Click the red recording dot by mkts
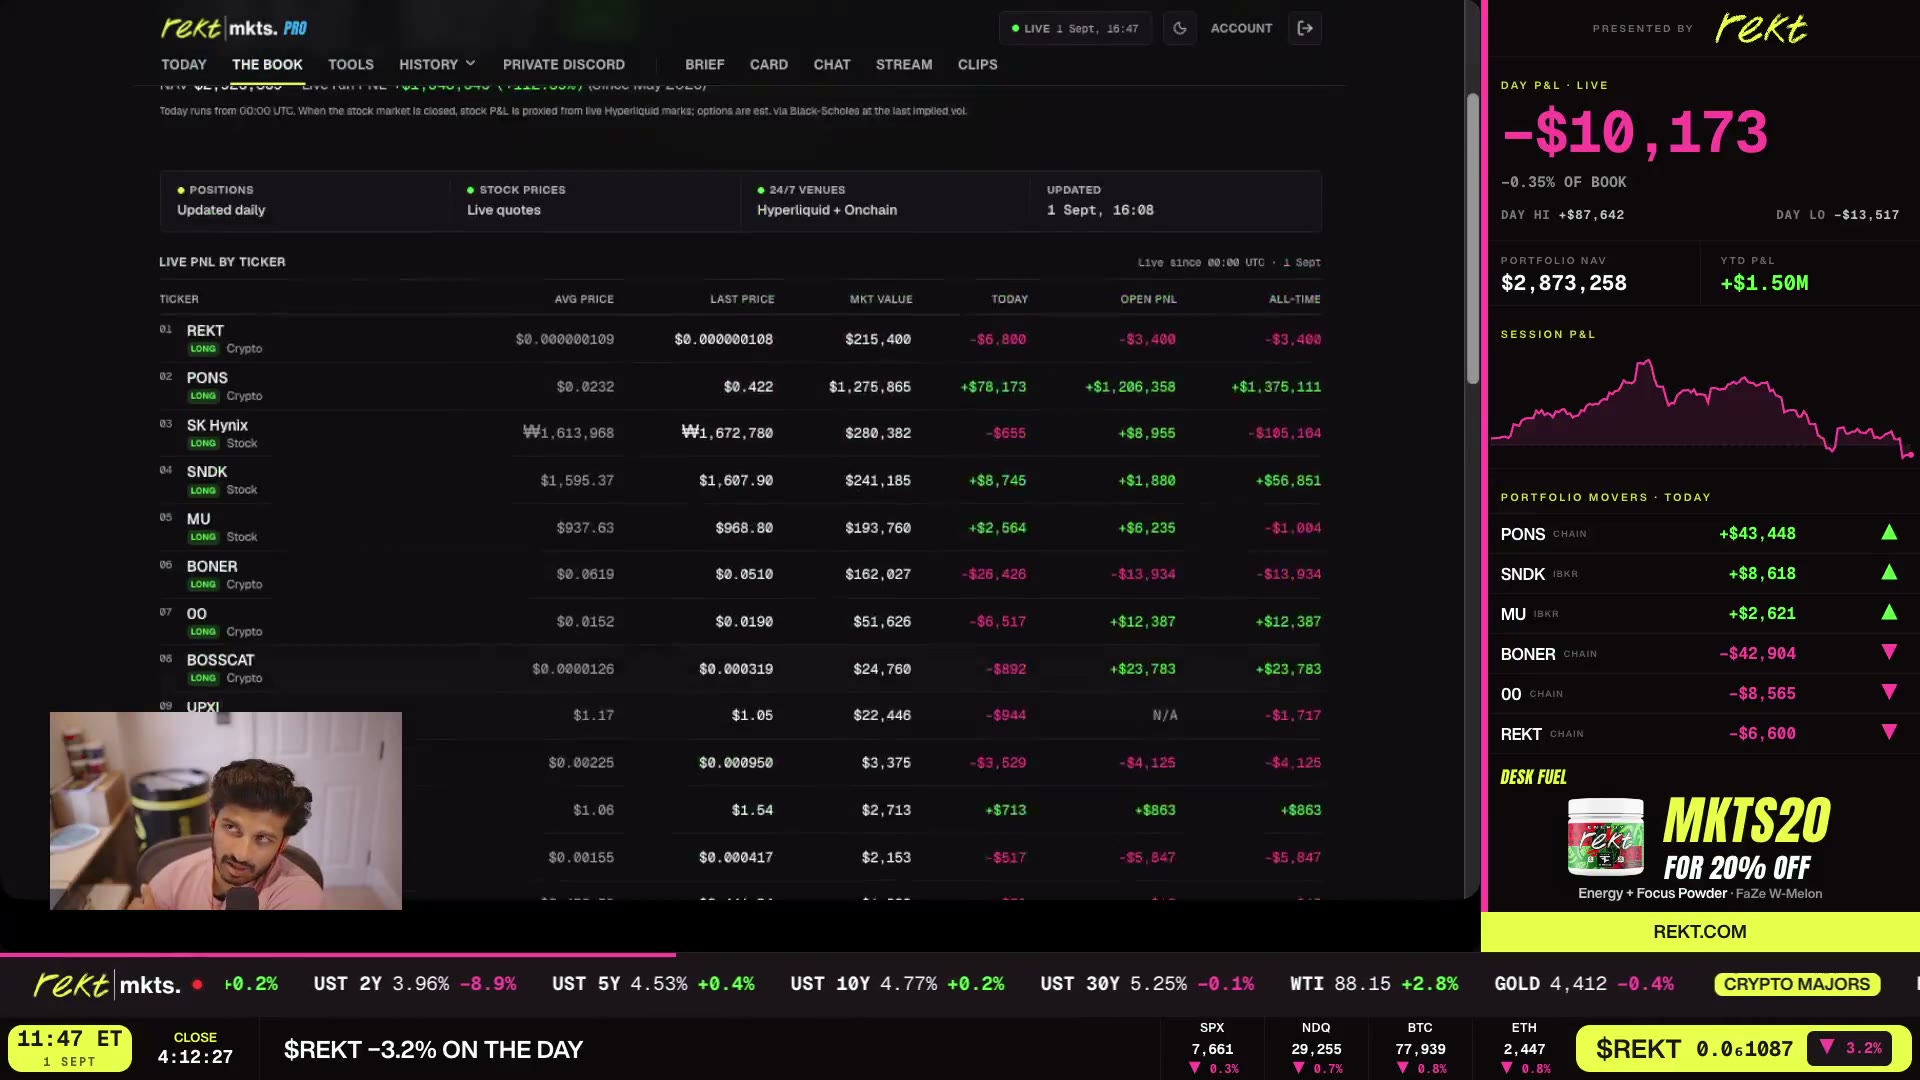Screen dimensions: 1920x1080 198,984
